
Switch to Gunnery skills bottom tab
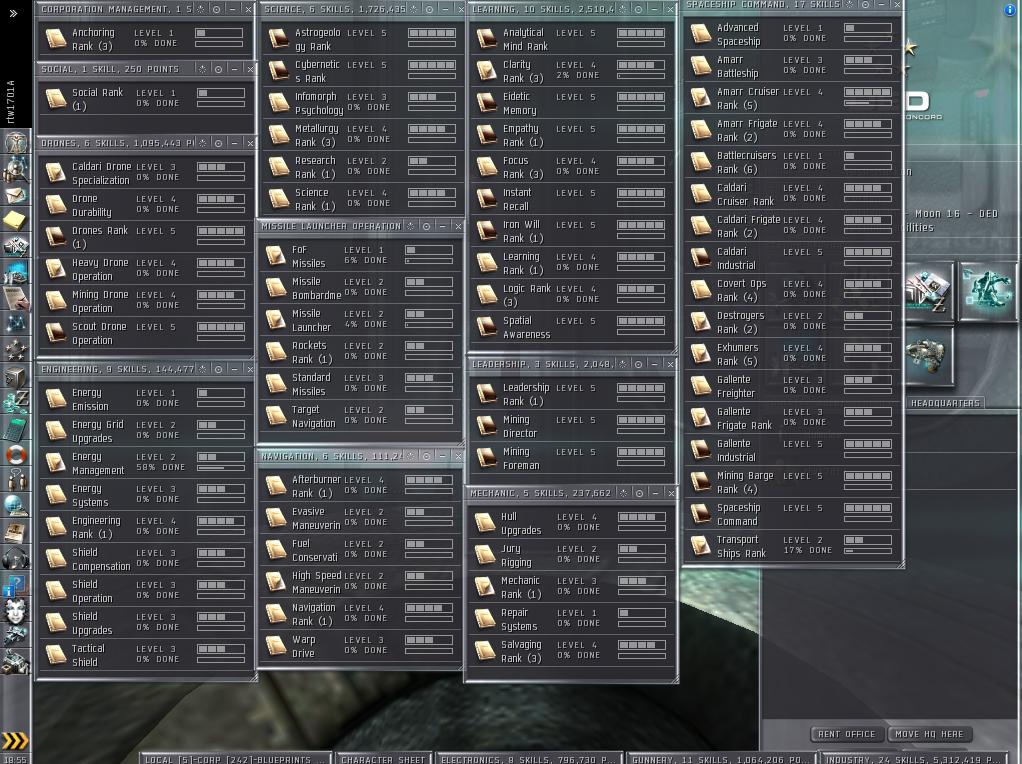click(720, 759)
